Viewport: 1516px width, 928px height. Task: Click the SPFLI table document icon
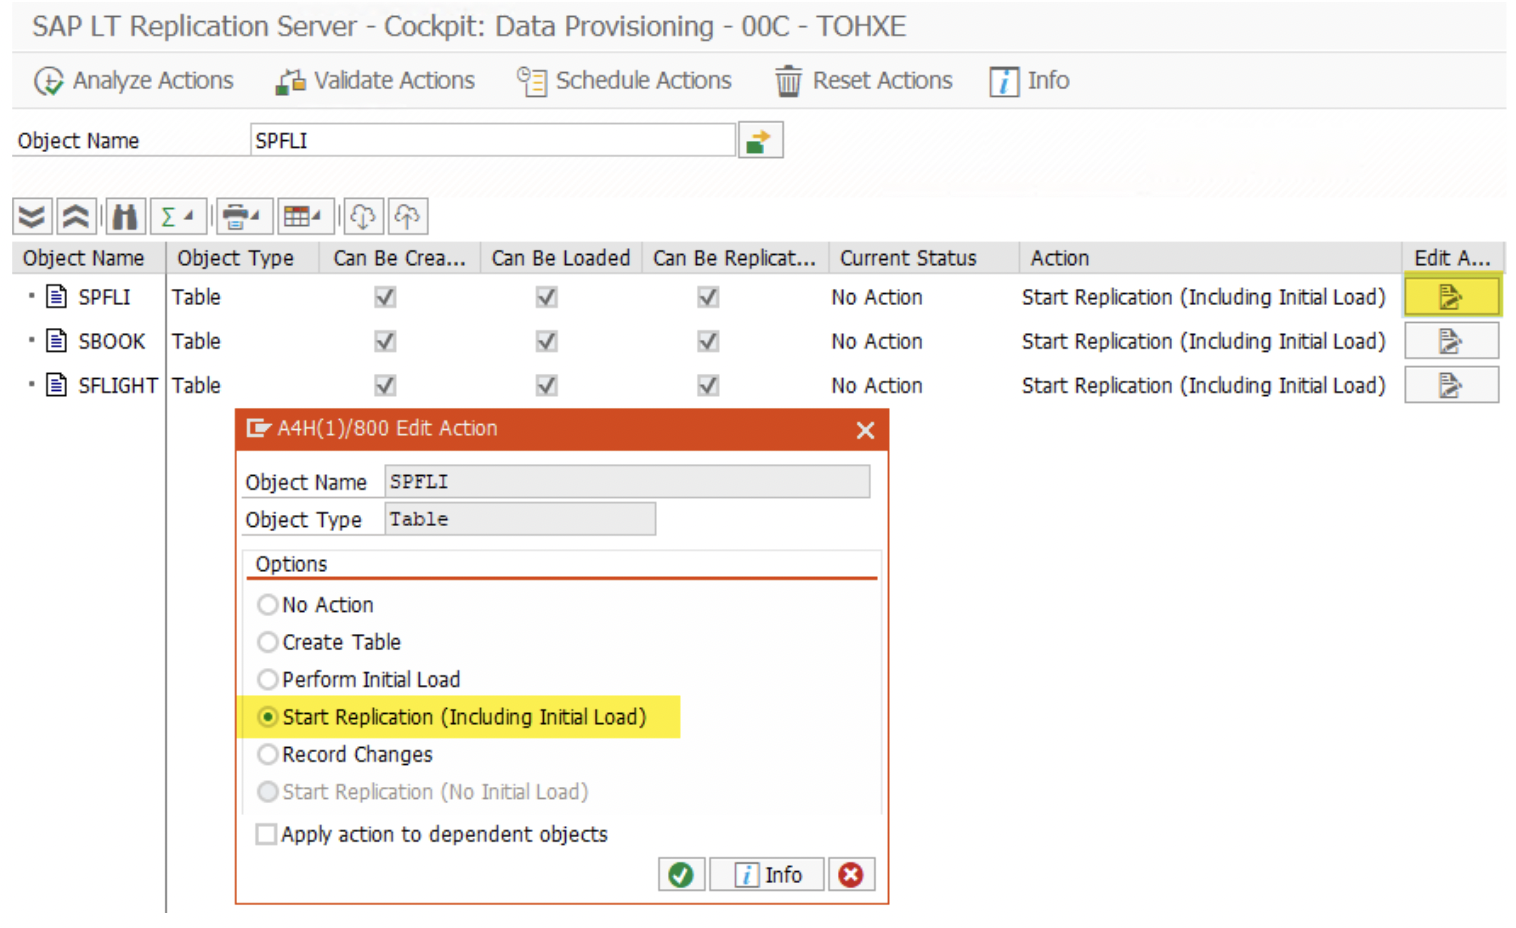(x=57, y=297)
